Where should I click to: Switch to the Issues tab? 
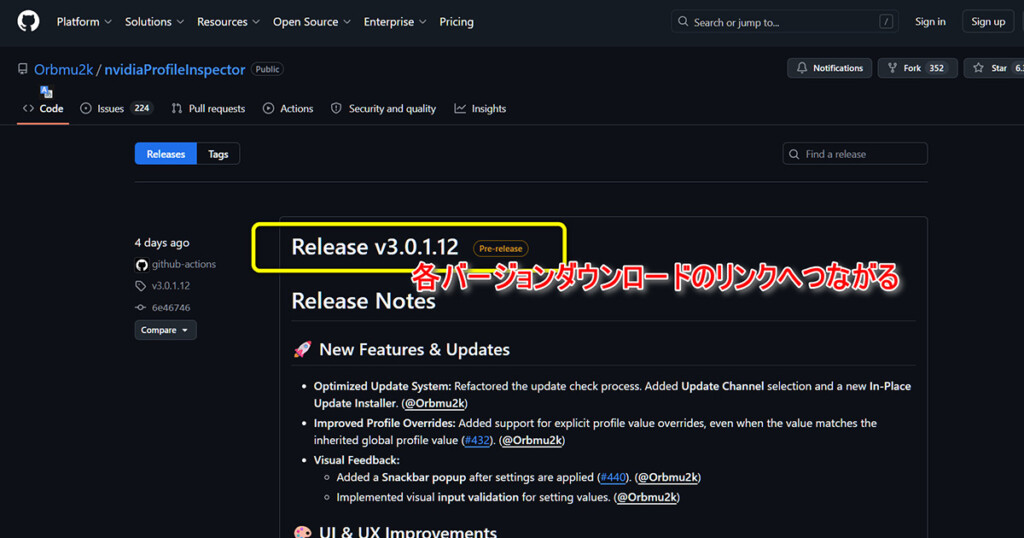coord(116,108)
